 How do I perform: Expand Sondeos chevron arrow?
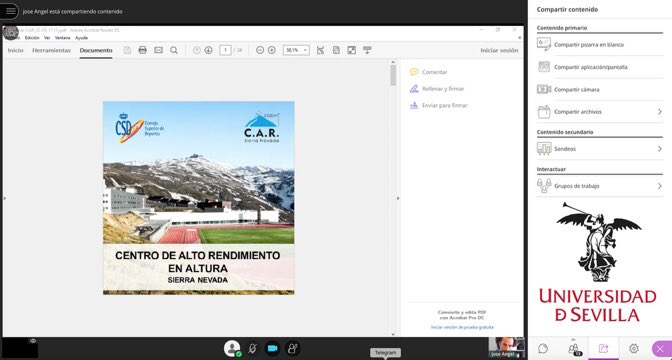tap(660, 149)
